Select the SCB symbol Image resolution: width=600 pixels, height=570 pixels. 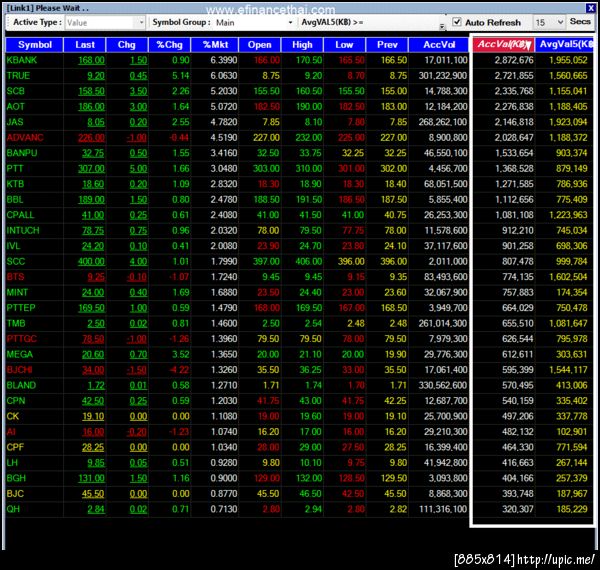coord(15,91)
